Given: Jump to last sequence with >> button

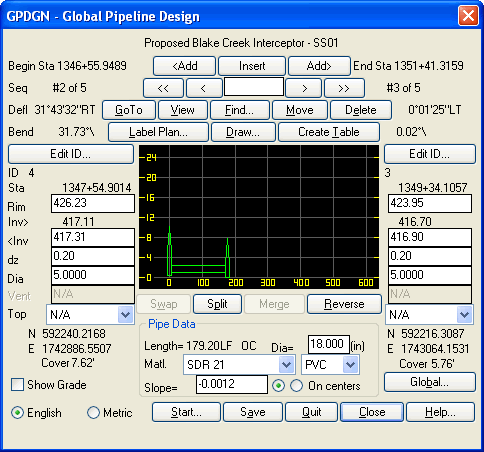Looking at the screenshot, I should point(344,88).
